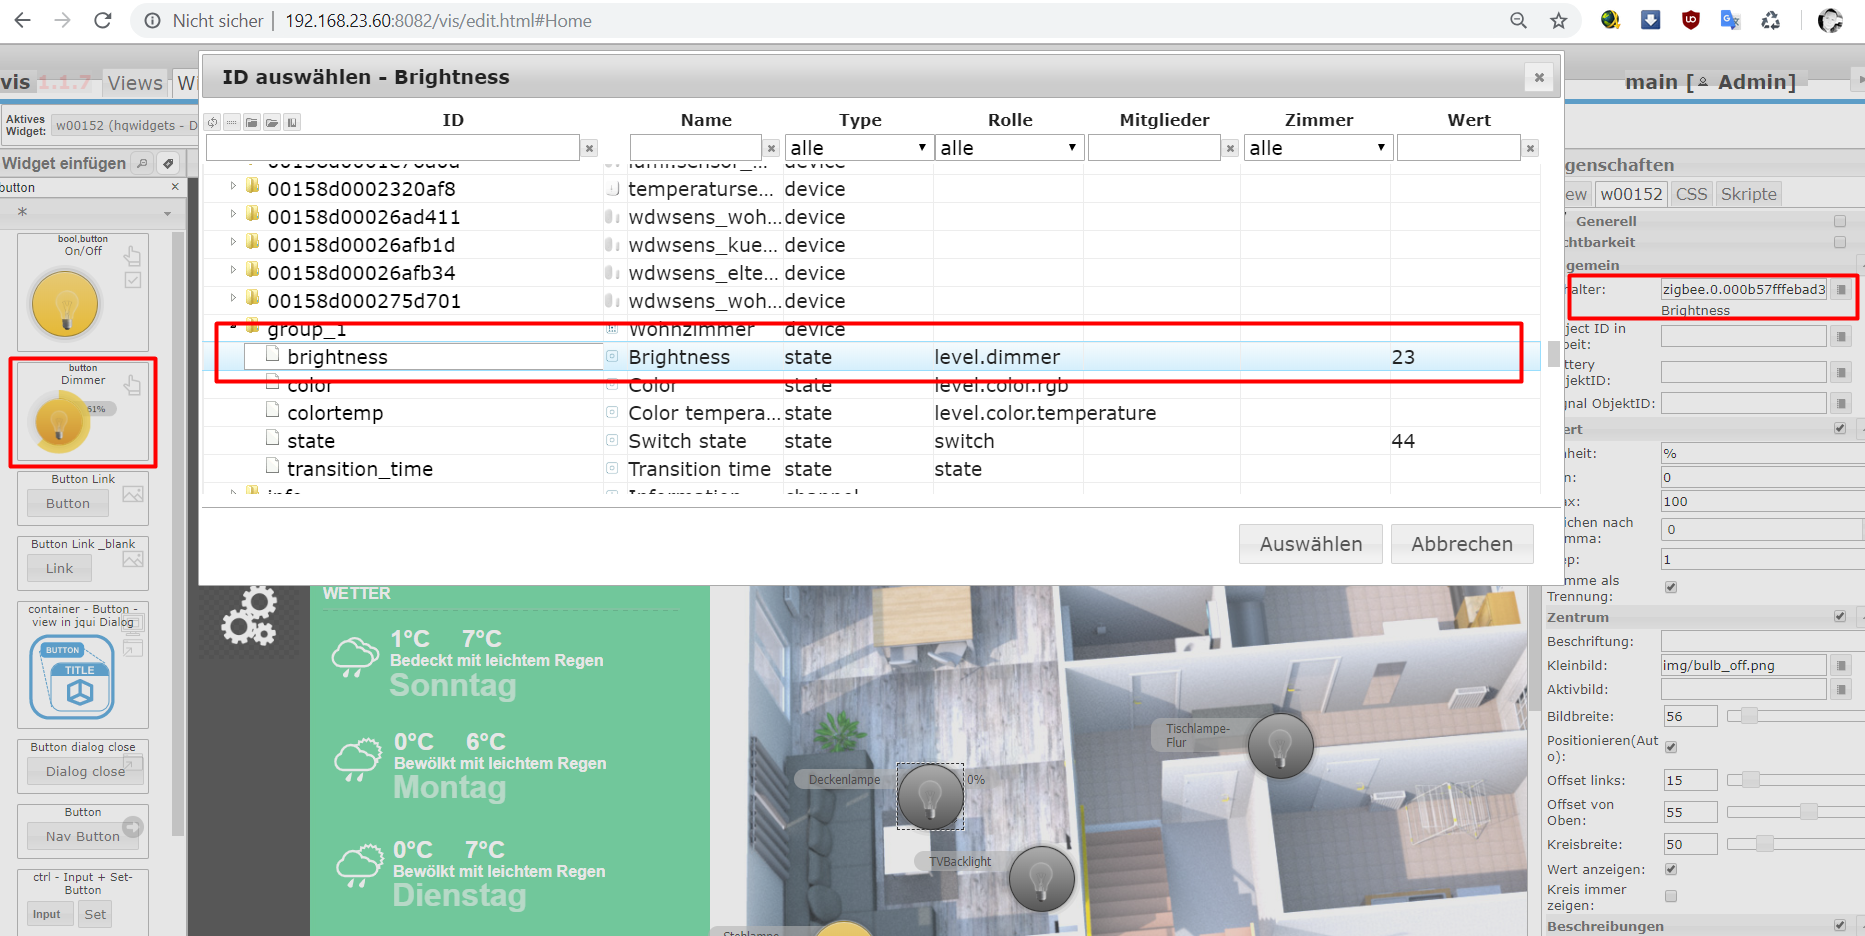
Task: Click the Kreisbreite slider
Action: [1765, 844]
